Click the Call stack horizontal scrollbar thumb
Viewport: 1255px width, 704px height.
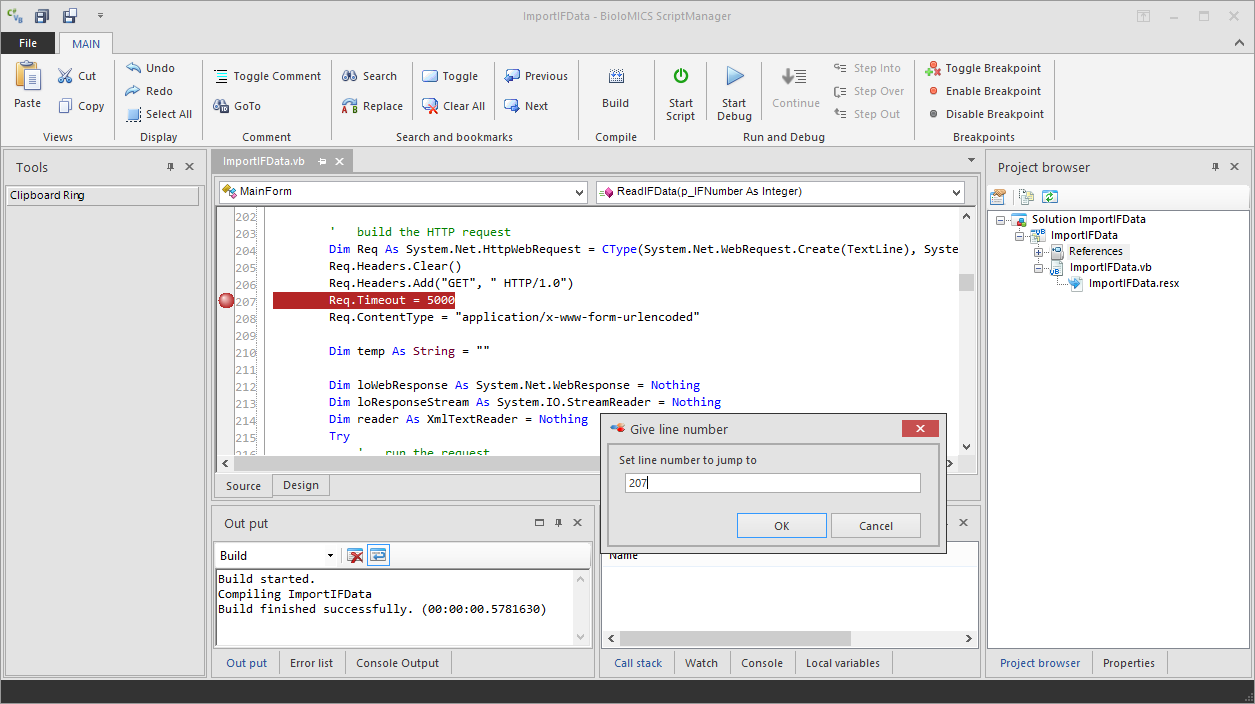[x=735, y=638]
